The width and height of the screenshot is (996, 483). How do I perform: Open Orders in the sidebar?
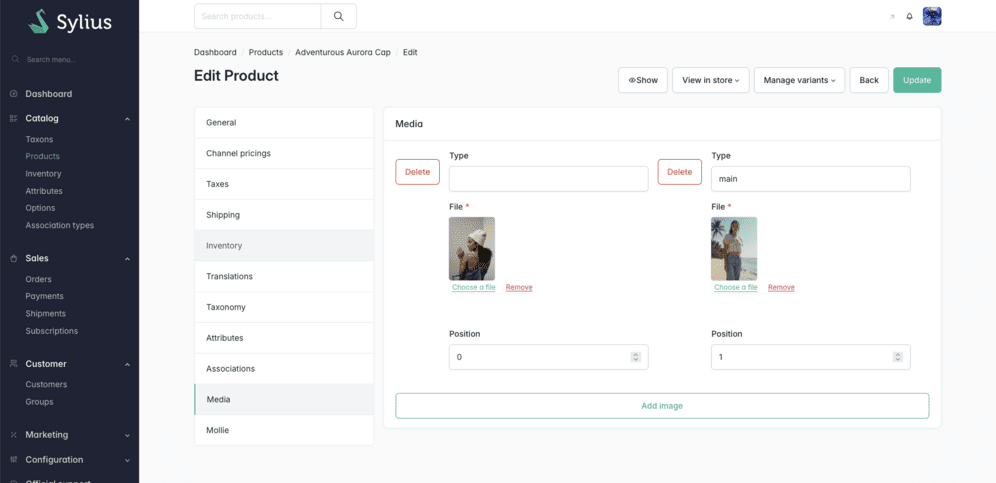[x=39, y=279]
